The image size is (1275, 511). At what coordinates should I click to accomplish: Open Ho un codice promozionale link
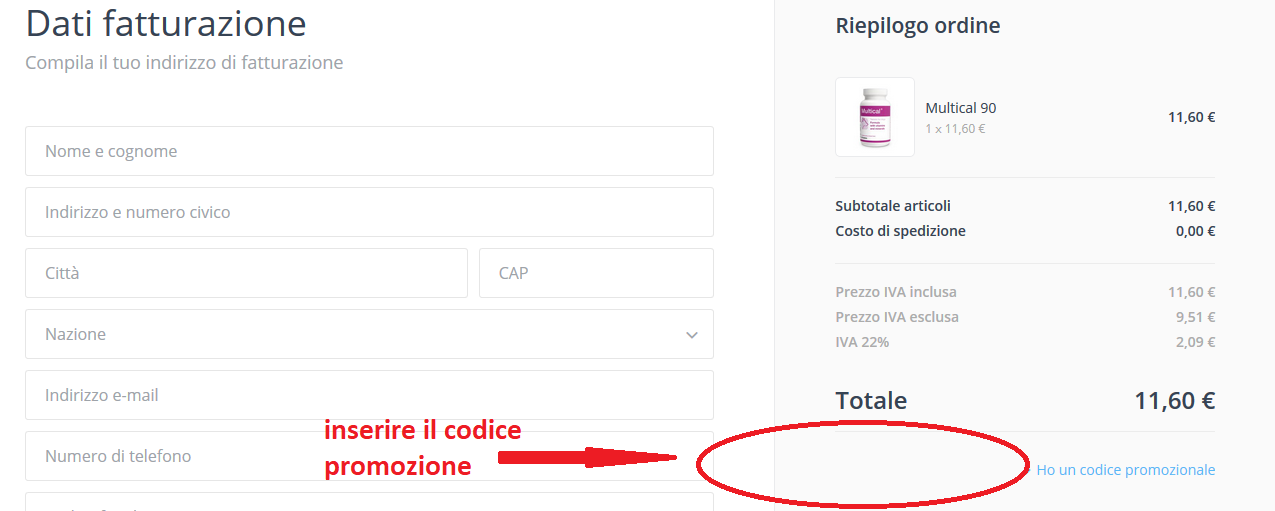pyautogui.click(x=1126, y=470)
